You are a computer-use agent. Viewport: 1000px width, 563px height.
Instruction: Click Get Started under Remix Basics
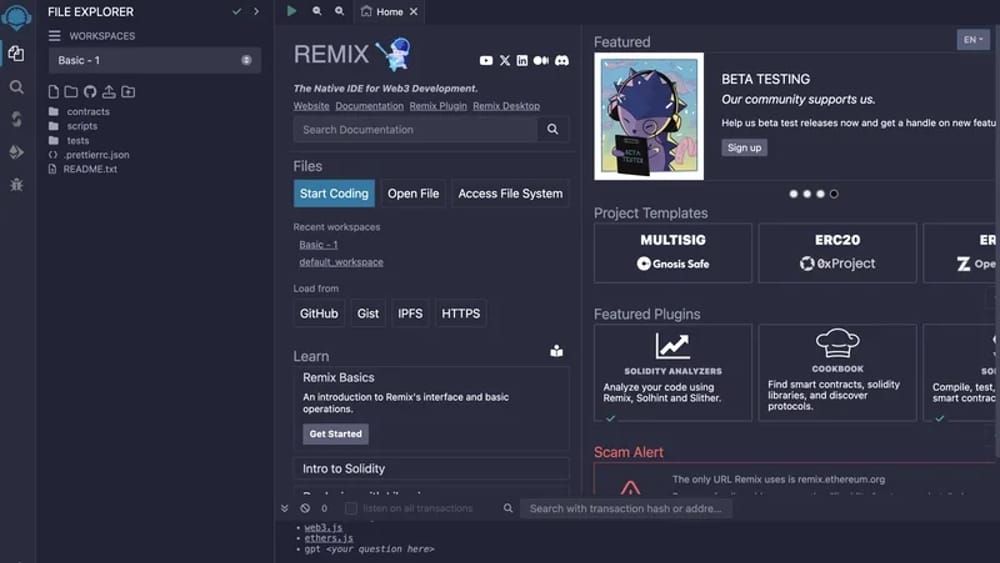click(x=335, y=434)
